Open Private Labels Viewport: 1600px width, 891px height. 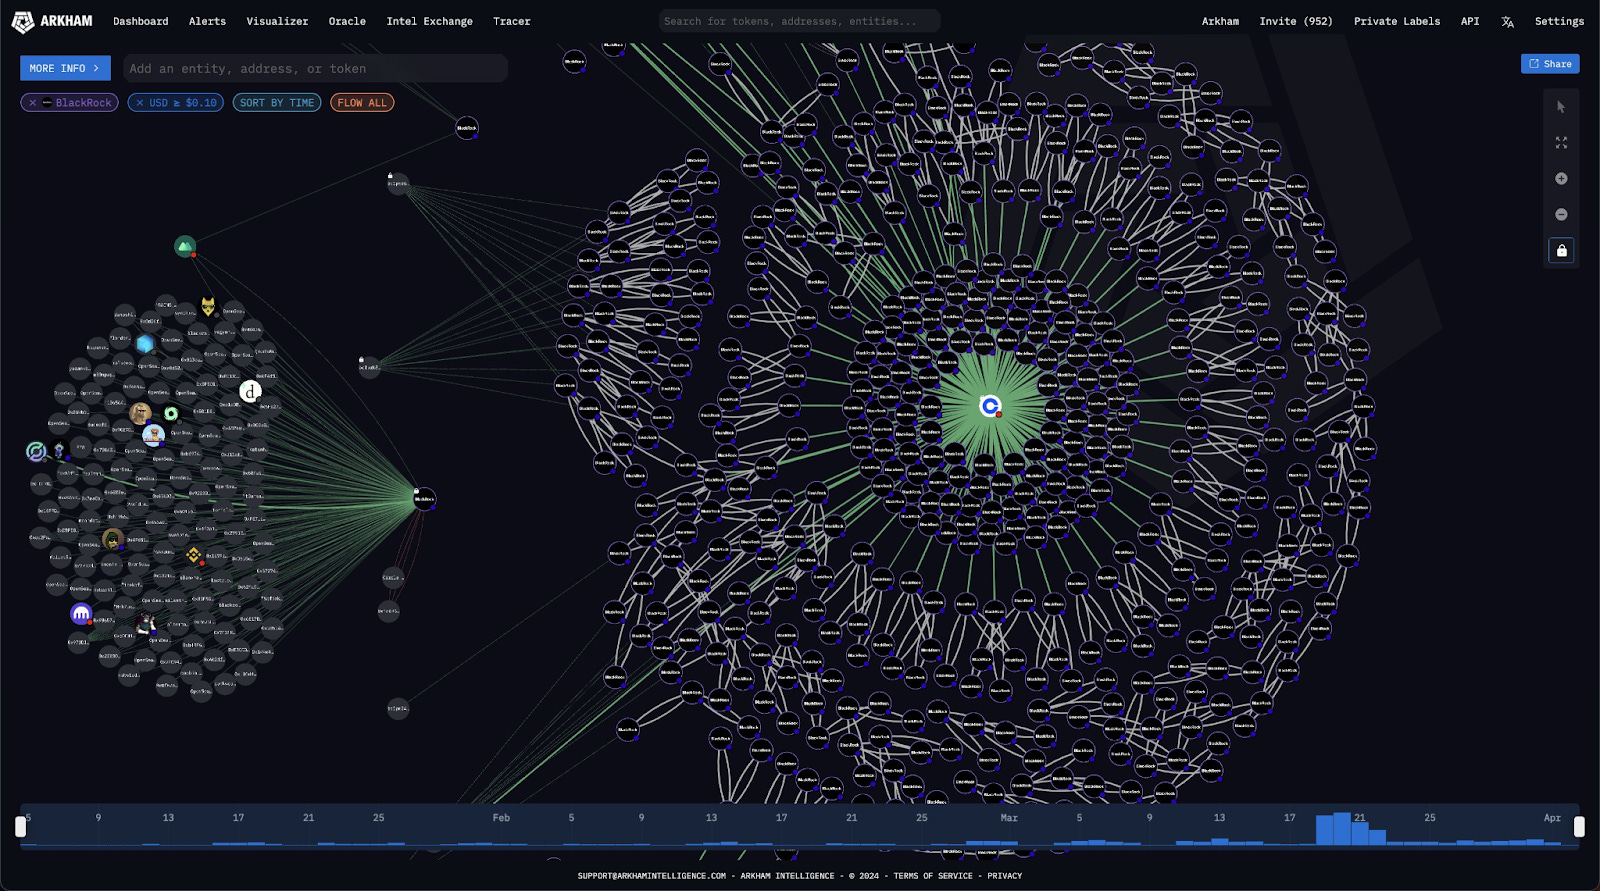(1397, 21)
